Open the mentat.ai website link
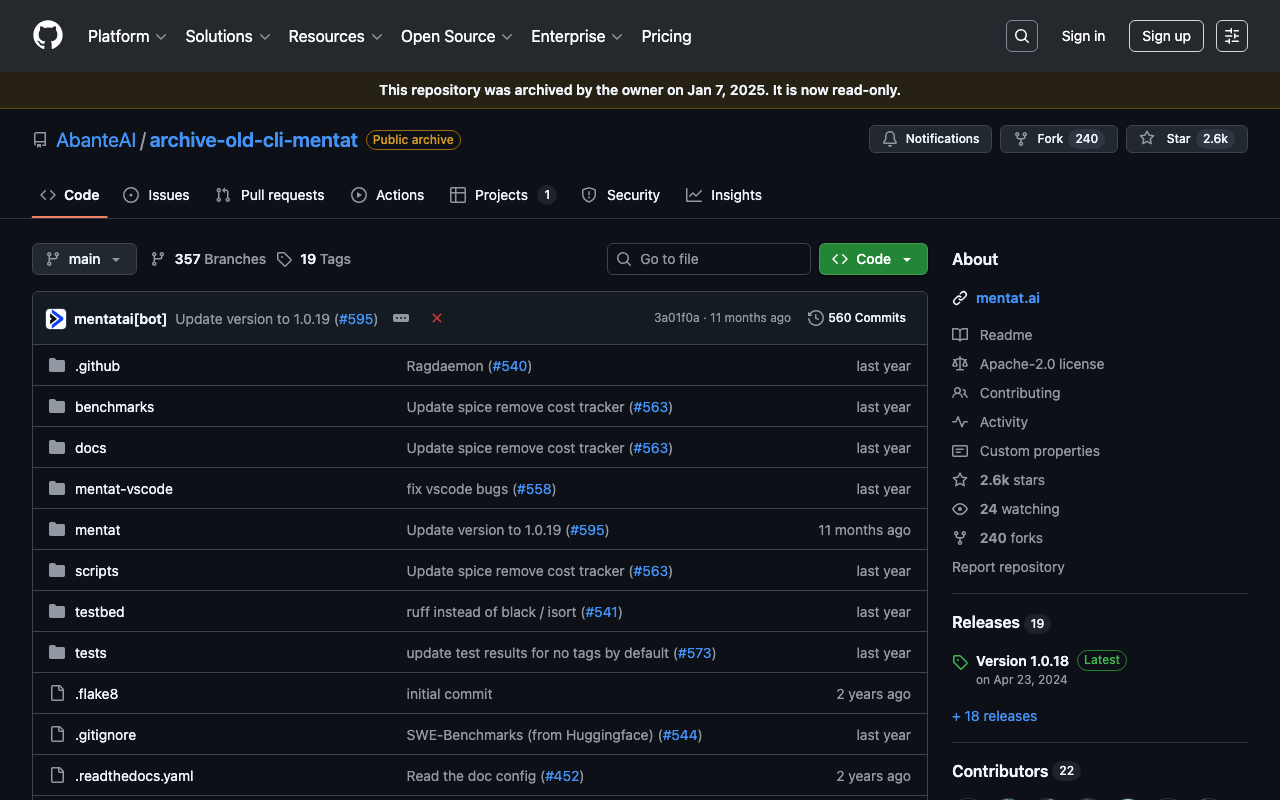Image resolution: width=1280 pixels, height=800 pixels. pos(1007,298)
